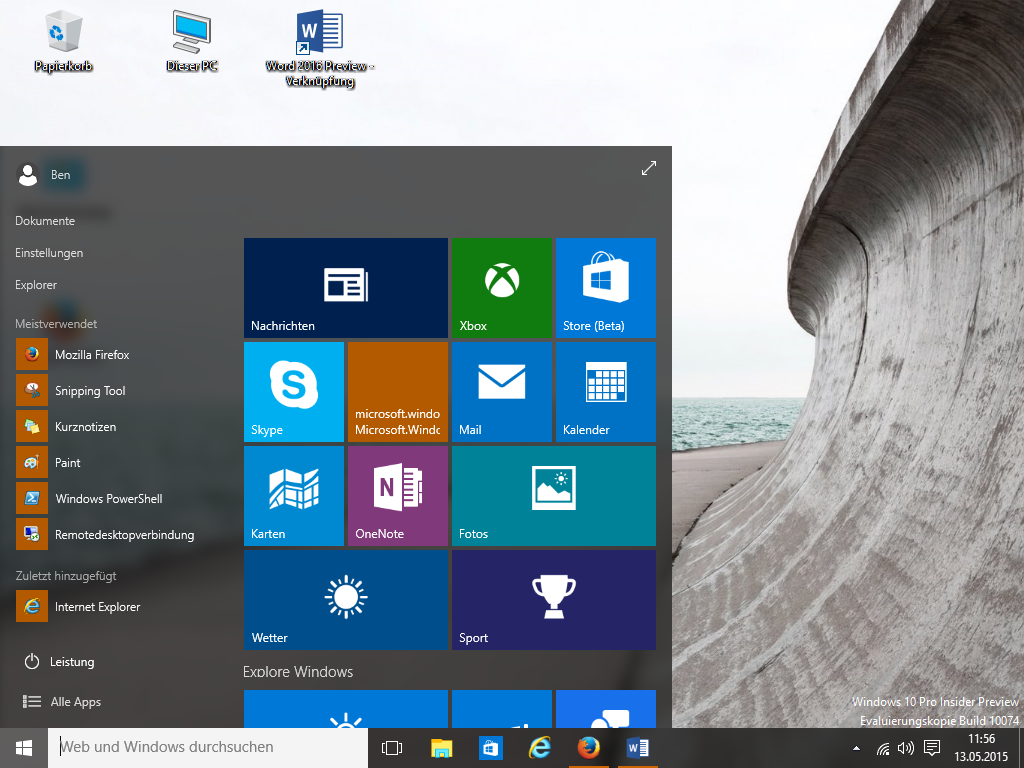Open the Karten maps tile
1024x768 pixels.
(294, 496)
